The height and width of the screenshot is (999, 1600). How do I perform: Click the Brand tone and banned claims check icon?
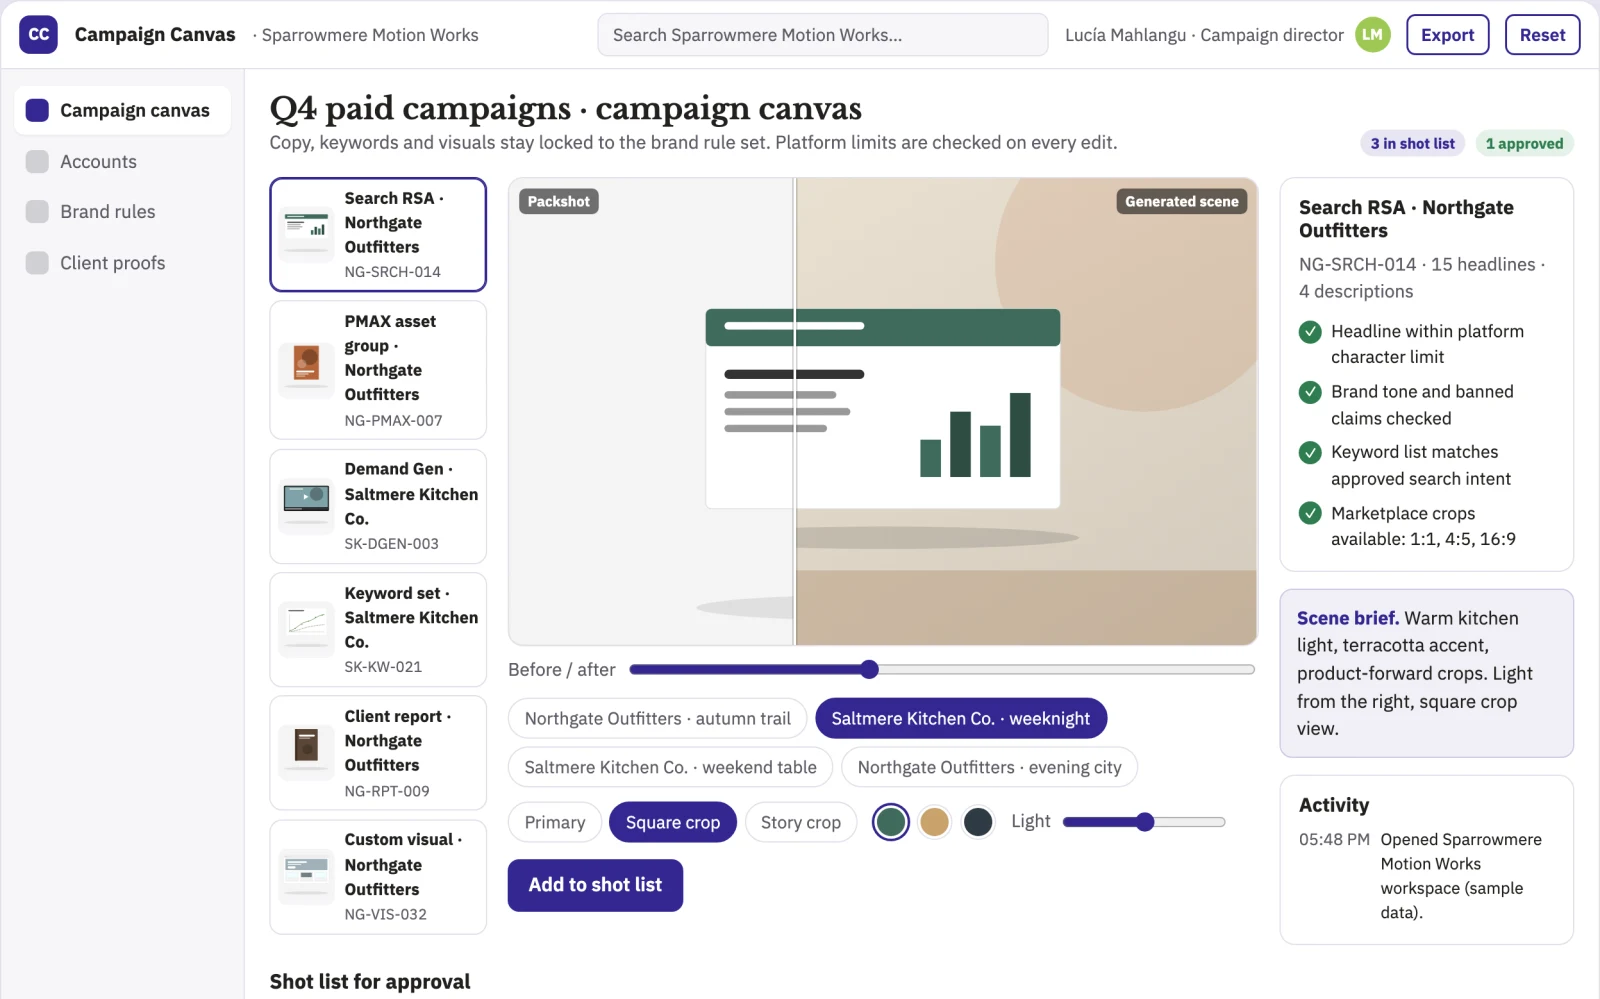point(1310,392)
